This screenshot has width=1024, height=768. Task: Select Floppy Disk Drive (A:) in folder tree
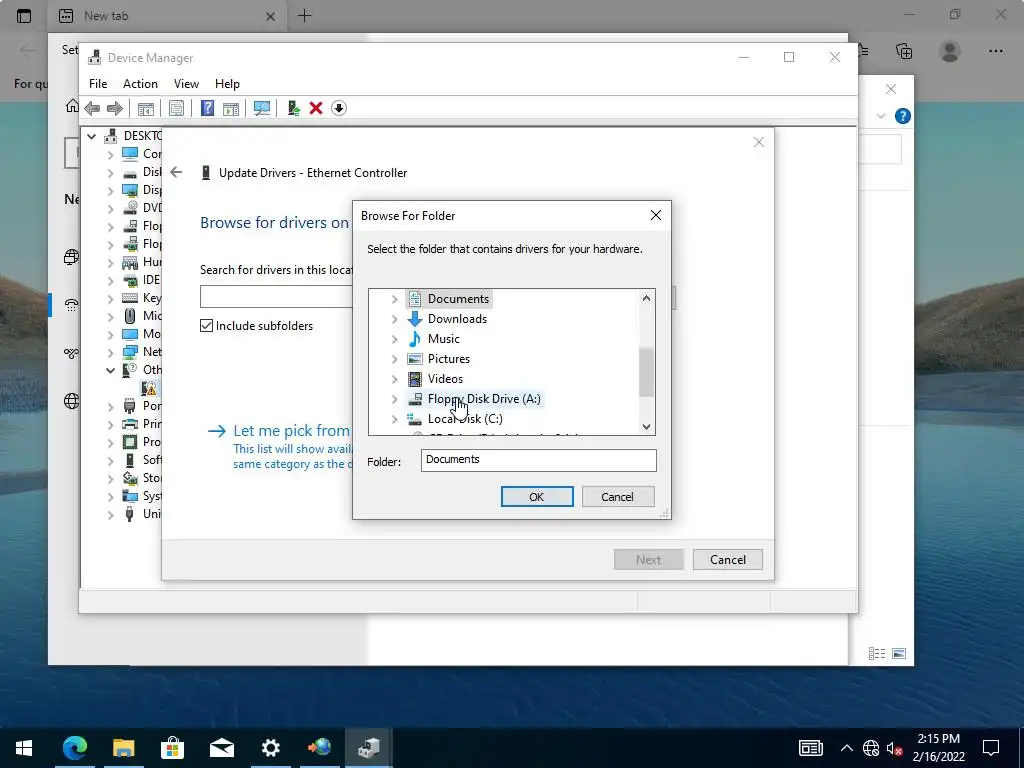(484, 399)
